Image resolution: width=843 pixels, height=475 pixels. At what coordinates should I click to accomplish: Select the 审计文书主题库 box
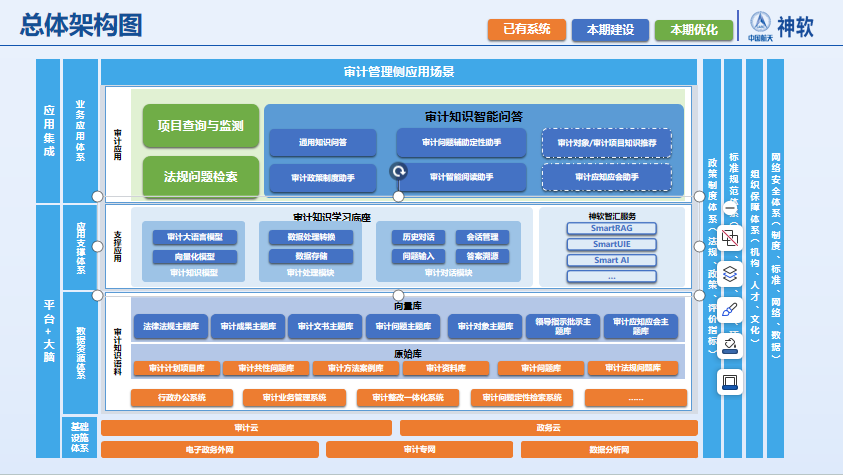(x=325, y=326)
